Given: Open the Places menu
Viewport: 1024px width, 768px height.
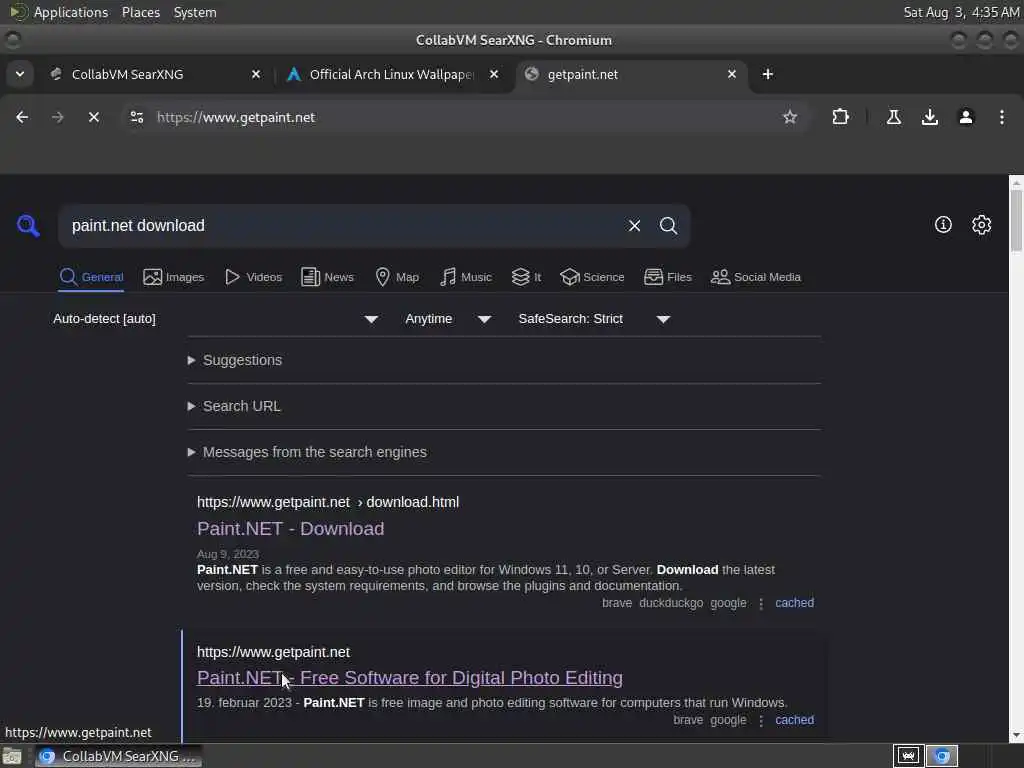Looking at the screenshot, I should click(140, 12).
